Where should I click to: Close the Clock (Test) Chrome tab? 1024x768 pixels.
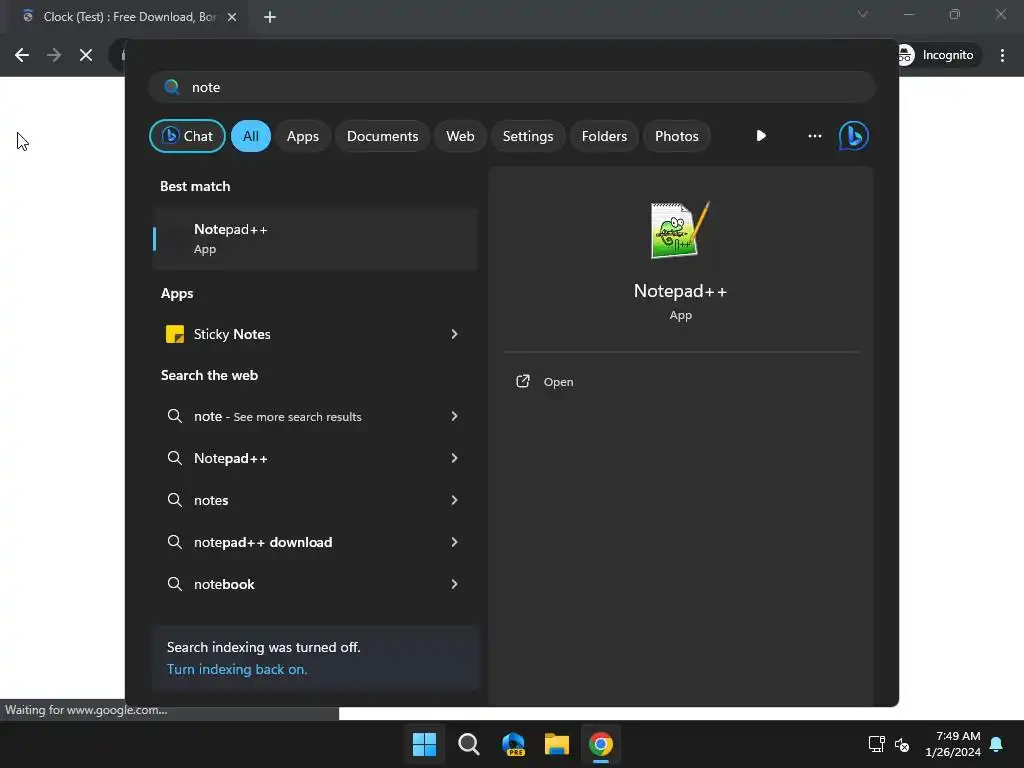pyautogui.click(x=232, y=17)
